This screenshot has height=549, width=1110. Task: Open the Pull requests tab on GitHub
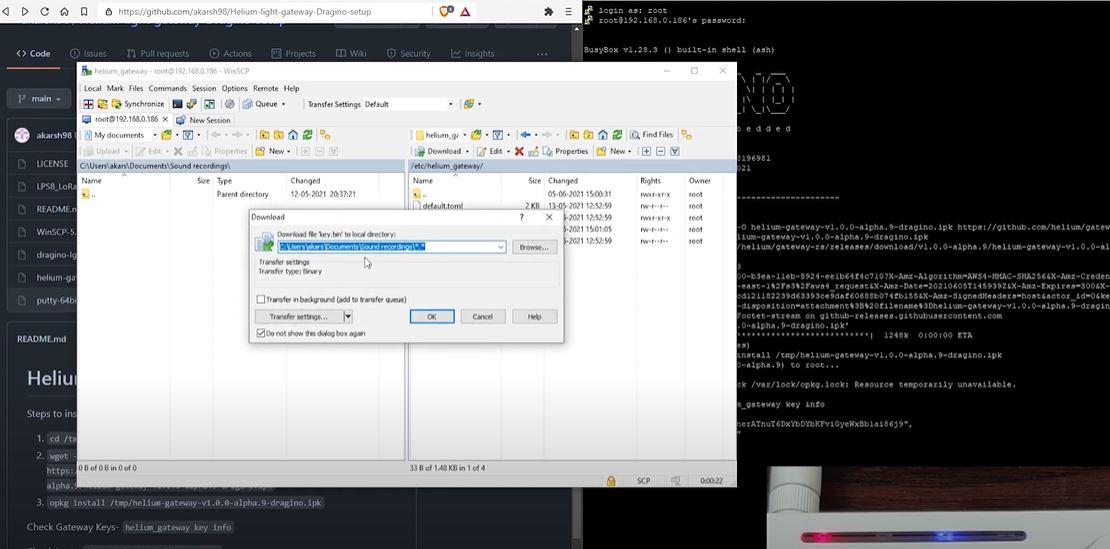[x=158, y=53]
